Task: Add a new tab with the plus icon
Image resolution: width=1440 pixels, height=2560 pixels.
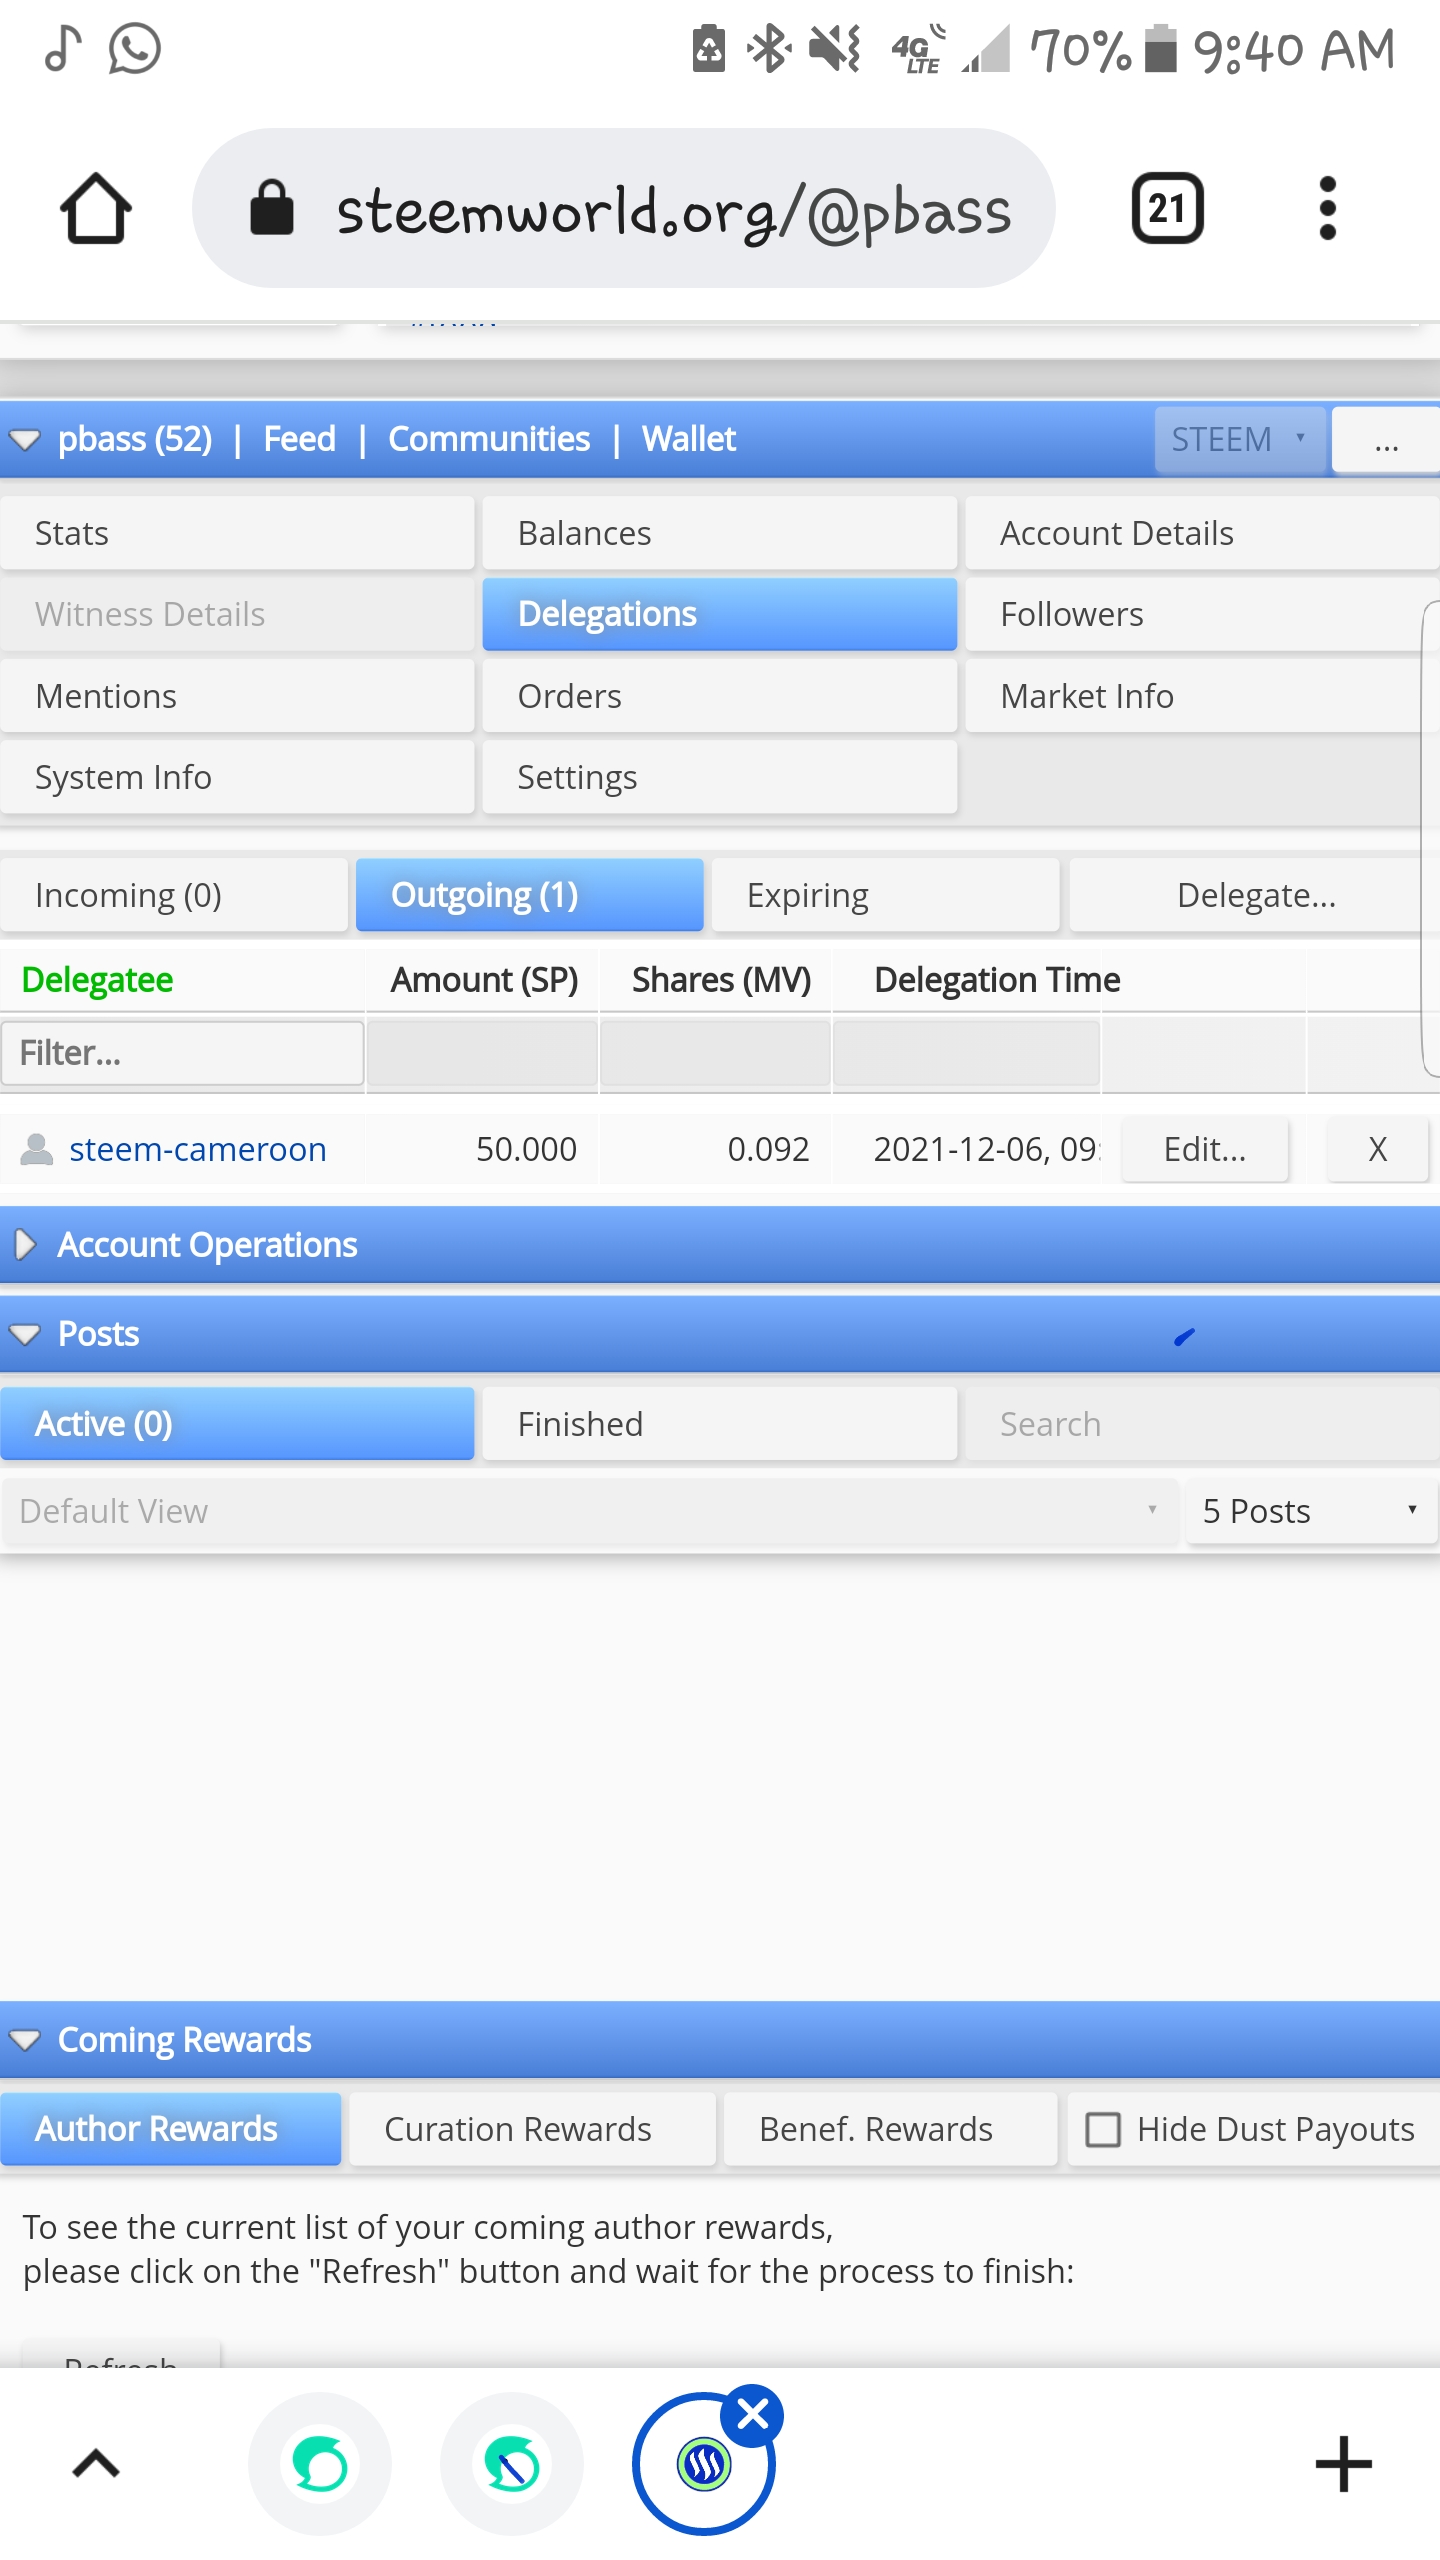Action: [x=1343, y=2464]
